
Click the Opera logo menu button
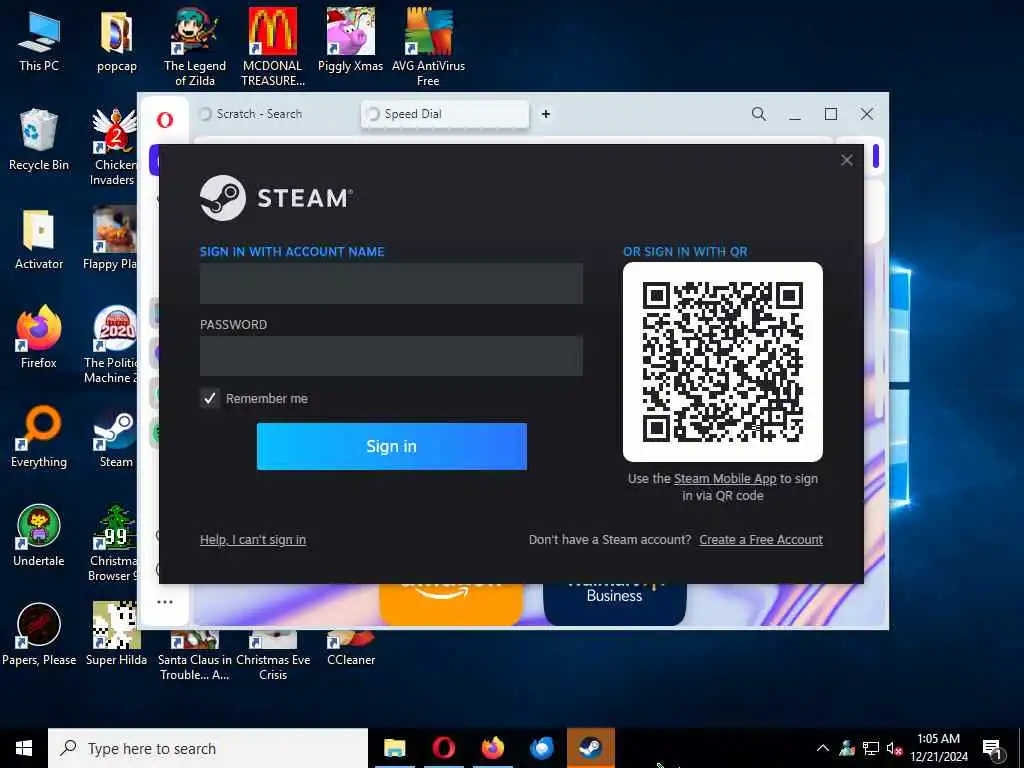tap(165, 120)
